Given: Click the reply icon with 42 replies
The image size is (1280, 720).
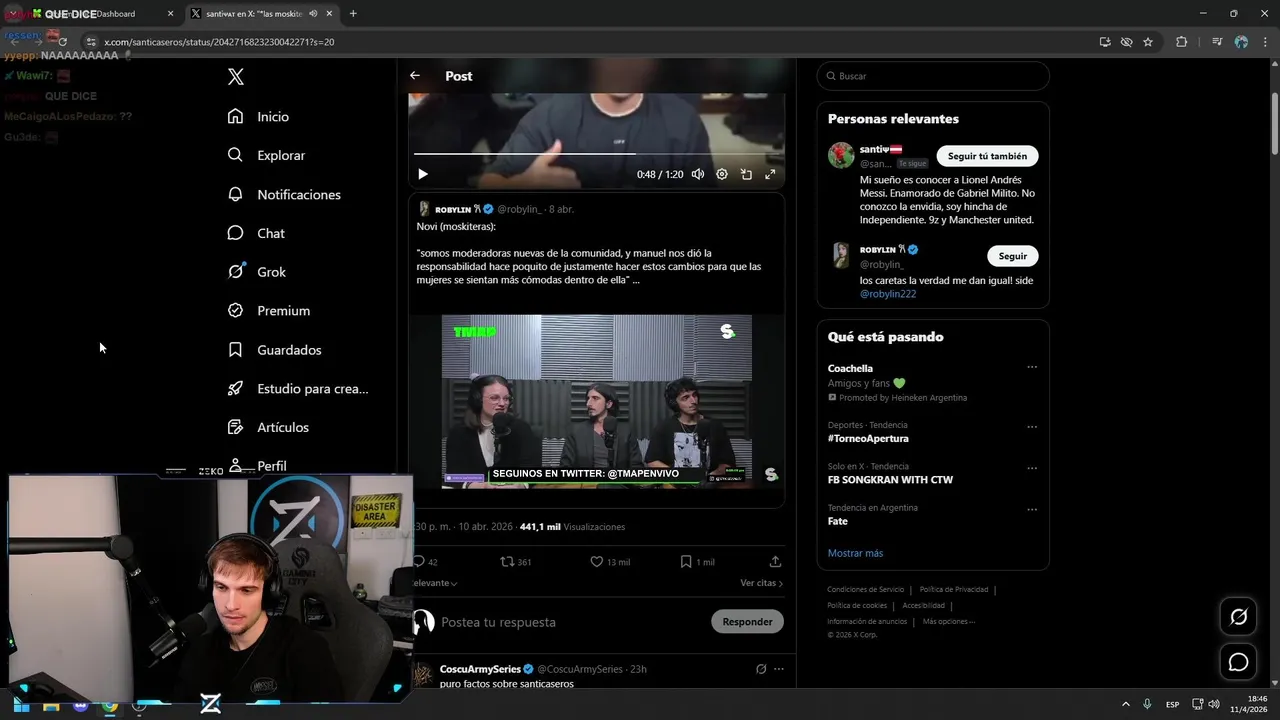Looking at the screenshot, I should point(420,562).
